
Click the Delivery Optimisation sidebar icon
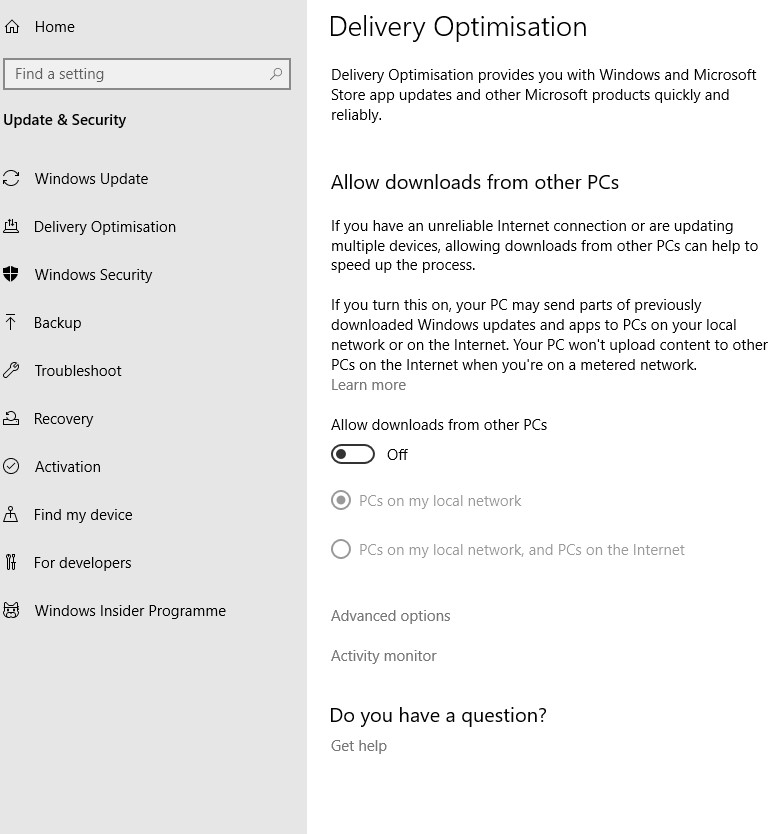(11, 227)
